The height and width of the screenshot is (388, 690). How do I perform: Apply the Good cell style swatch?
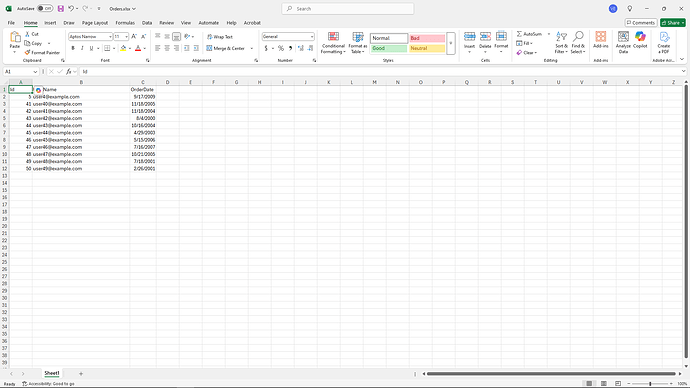[389, 48]
